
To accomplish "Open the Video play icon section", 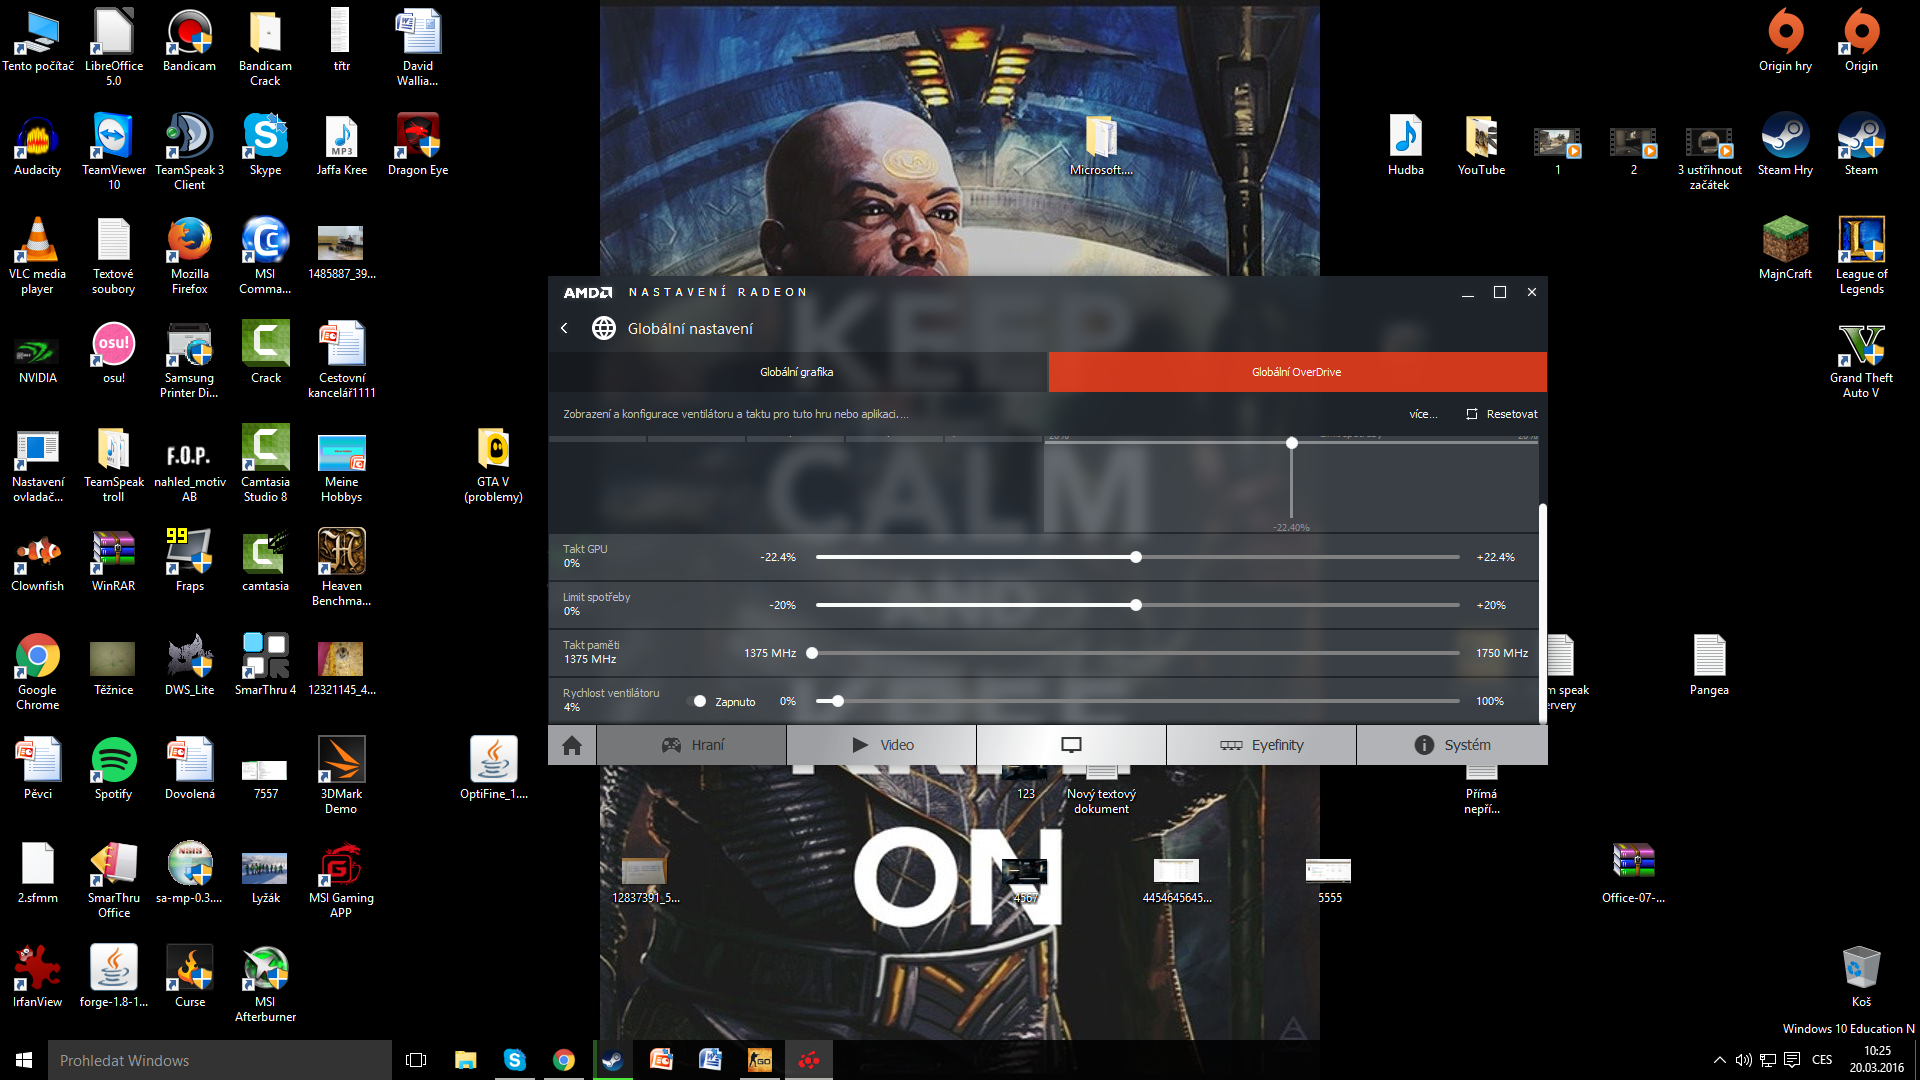I will (882, 745).
